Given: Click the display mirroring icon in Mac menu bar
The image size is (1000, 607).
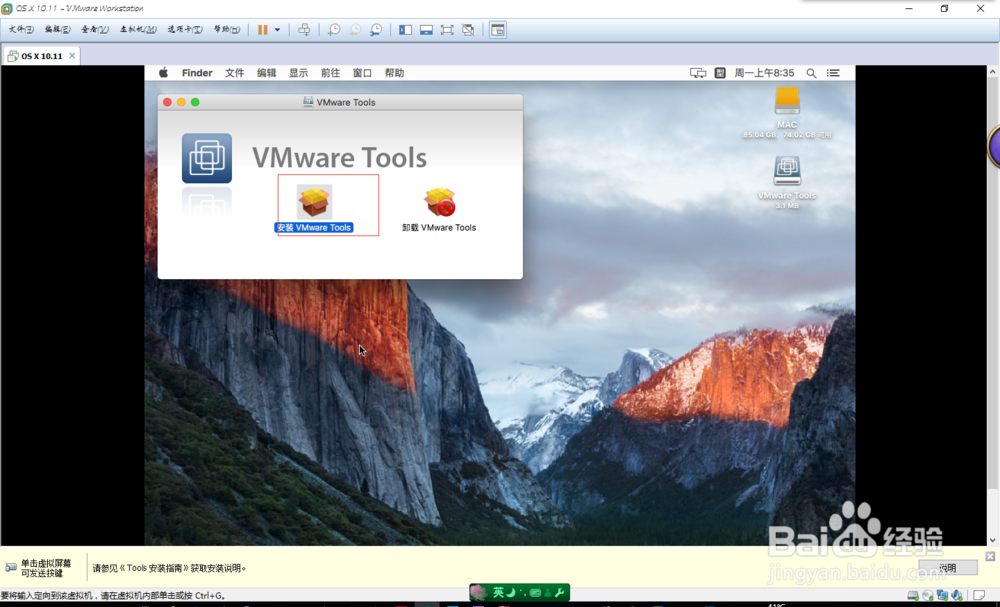Looking at the screenshot, I should (x=698, y=73).
